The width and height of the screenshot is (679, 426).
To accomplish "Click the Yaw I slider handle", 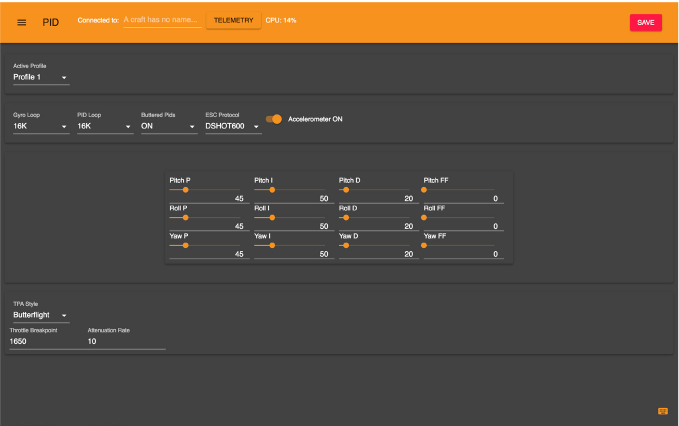I will pos(272,245).
